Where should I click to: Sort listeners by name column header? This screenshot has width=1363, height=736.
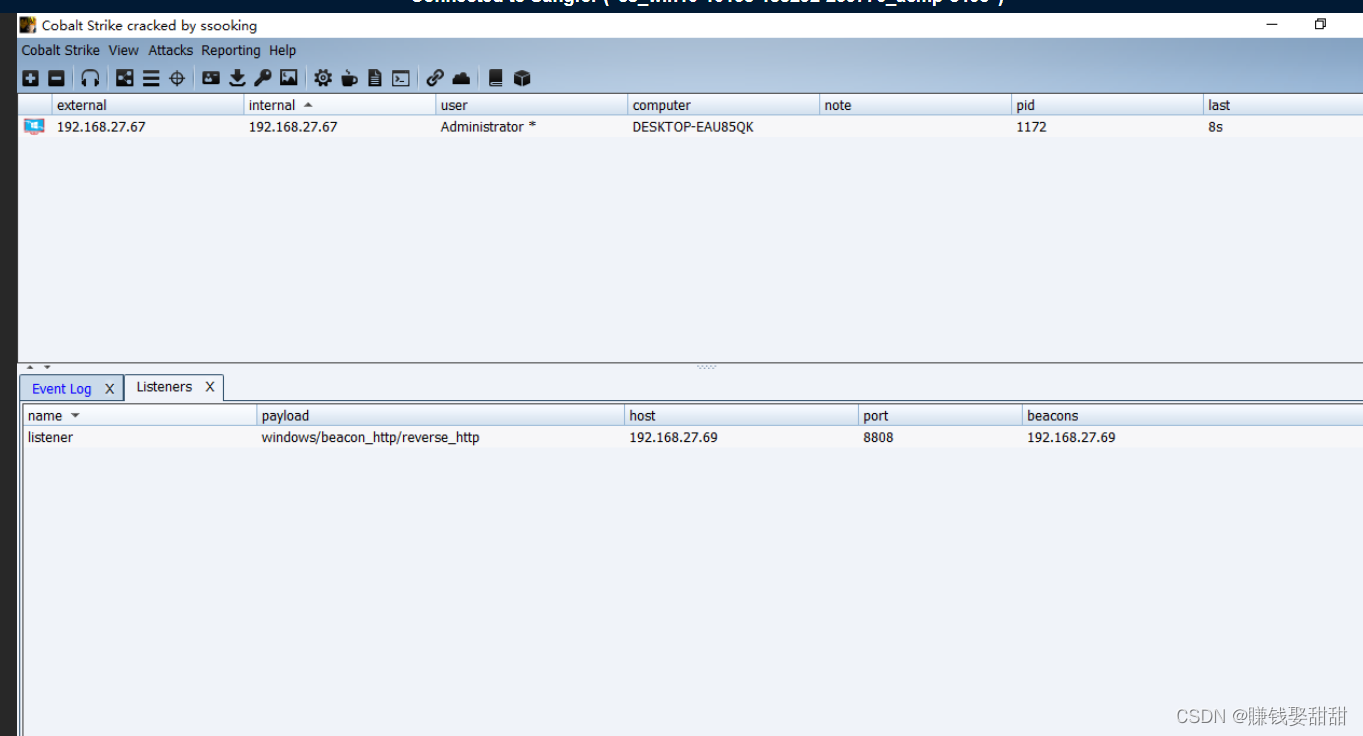[140, 416]
